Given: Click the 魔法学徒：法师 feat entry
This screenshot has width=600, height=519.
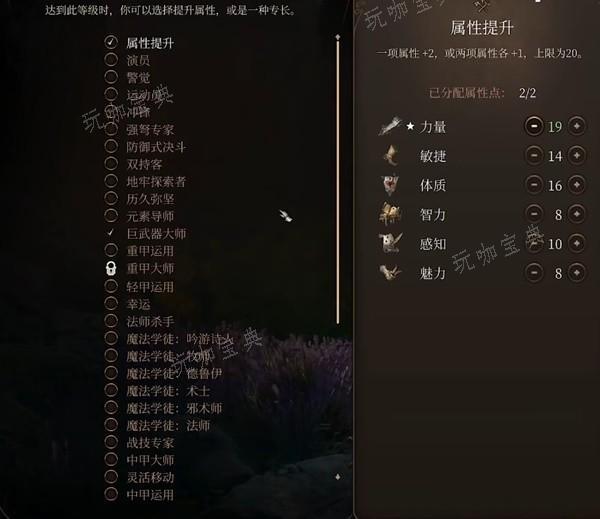Looking at the screenshot, I should (x=168, y=425).
